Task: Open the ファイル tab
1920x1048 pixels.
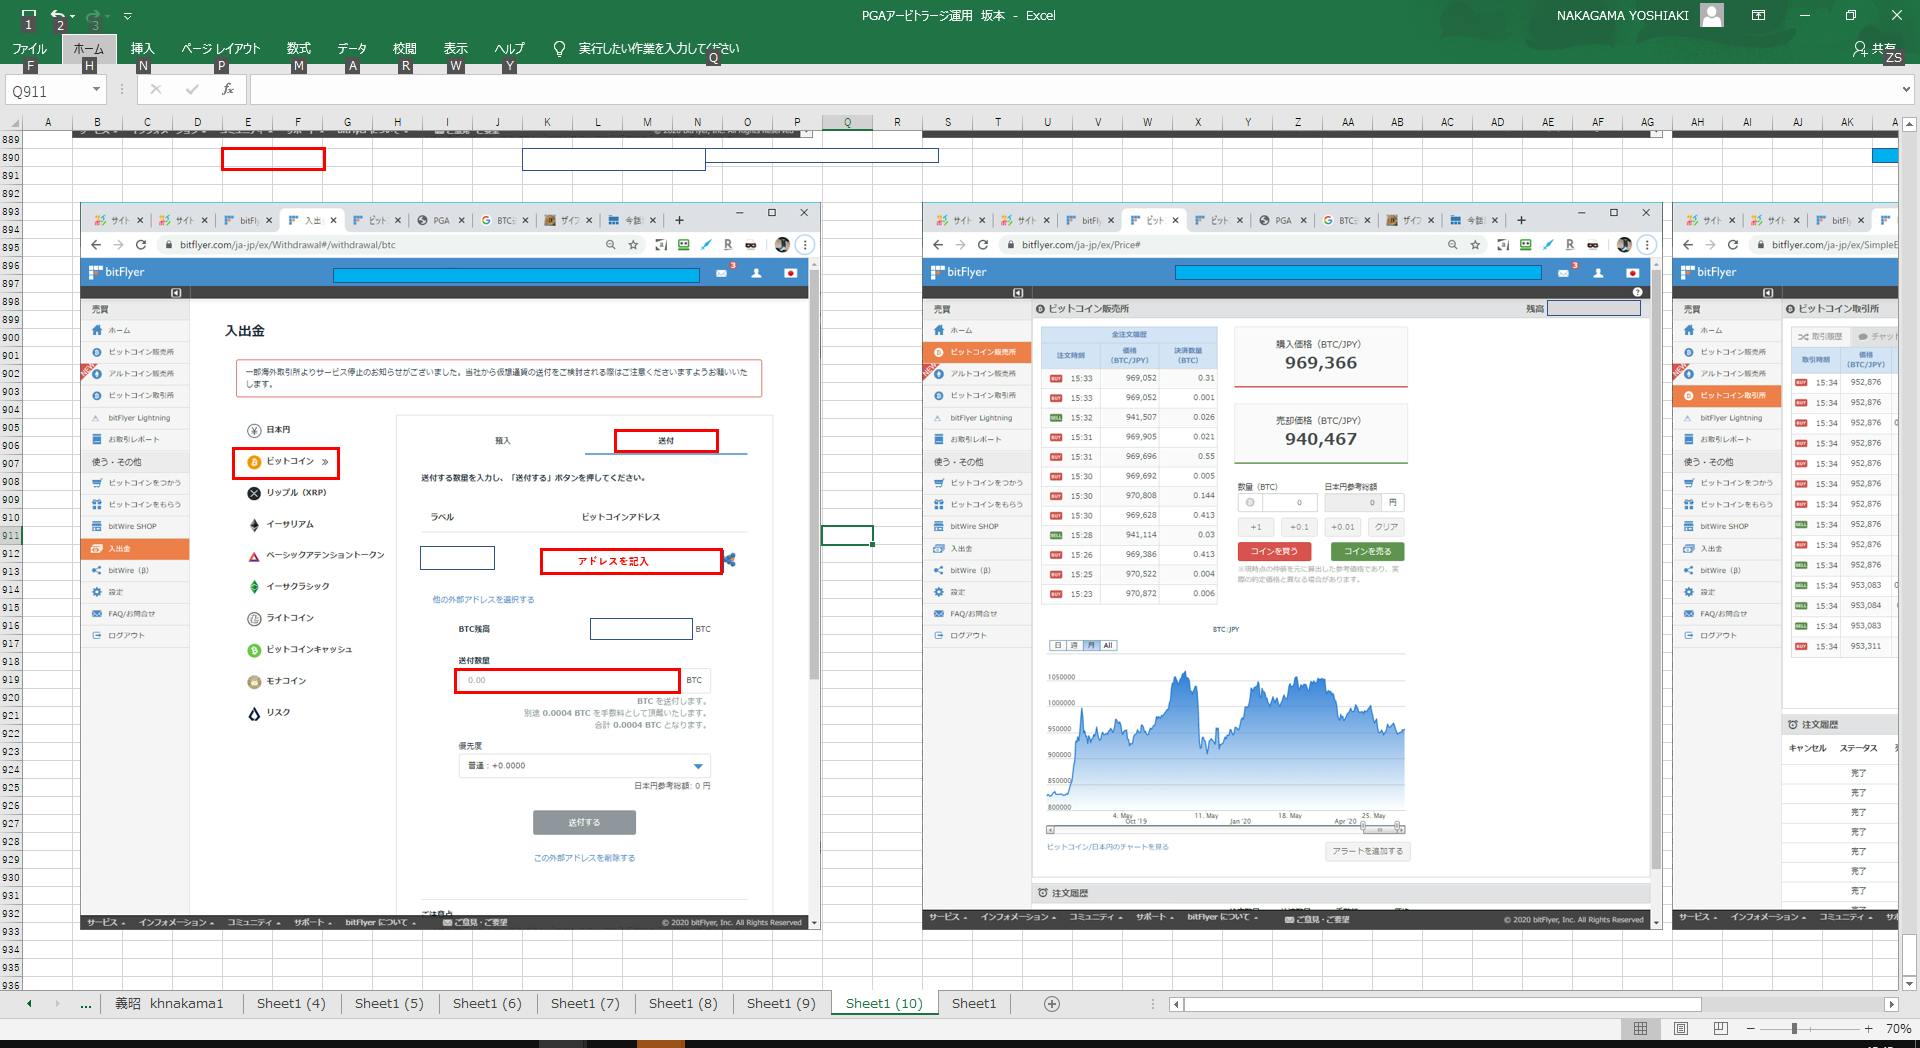Action: pyautogui.click(x=30, y=48)
